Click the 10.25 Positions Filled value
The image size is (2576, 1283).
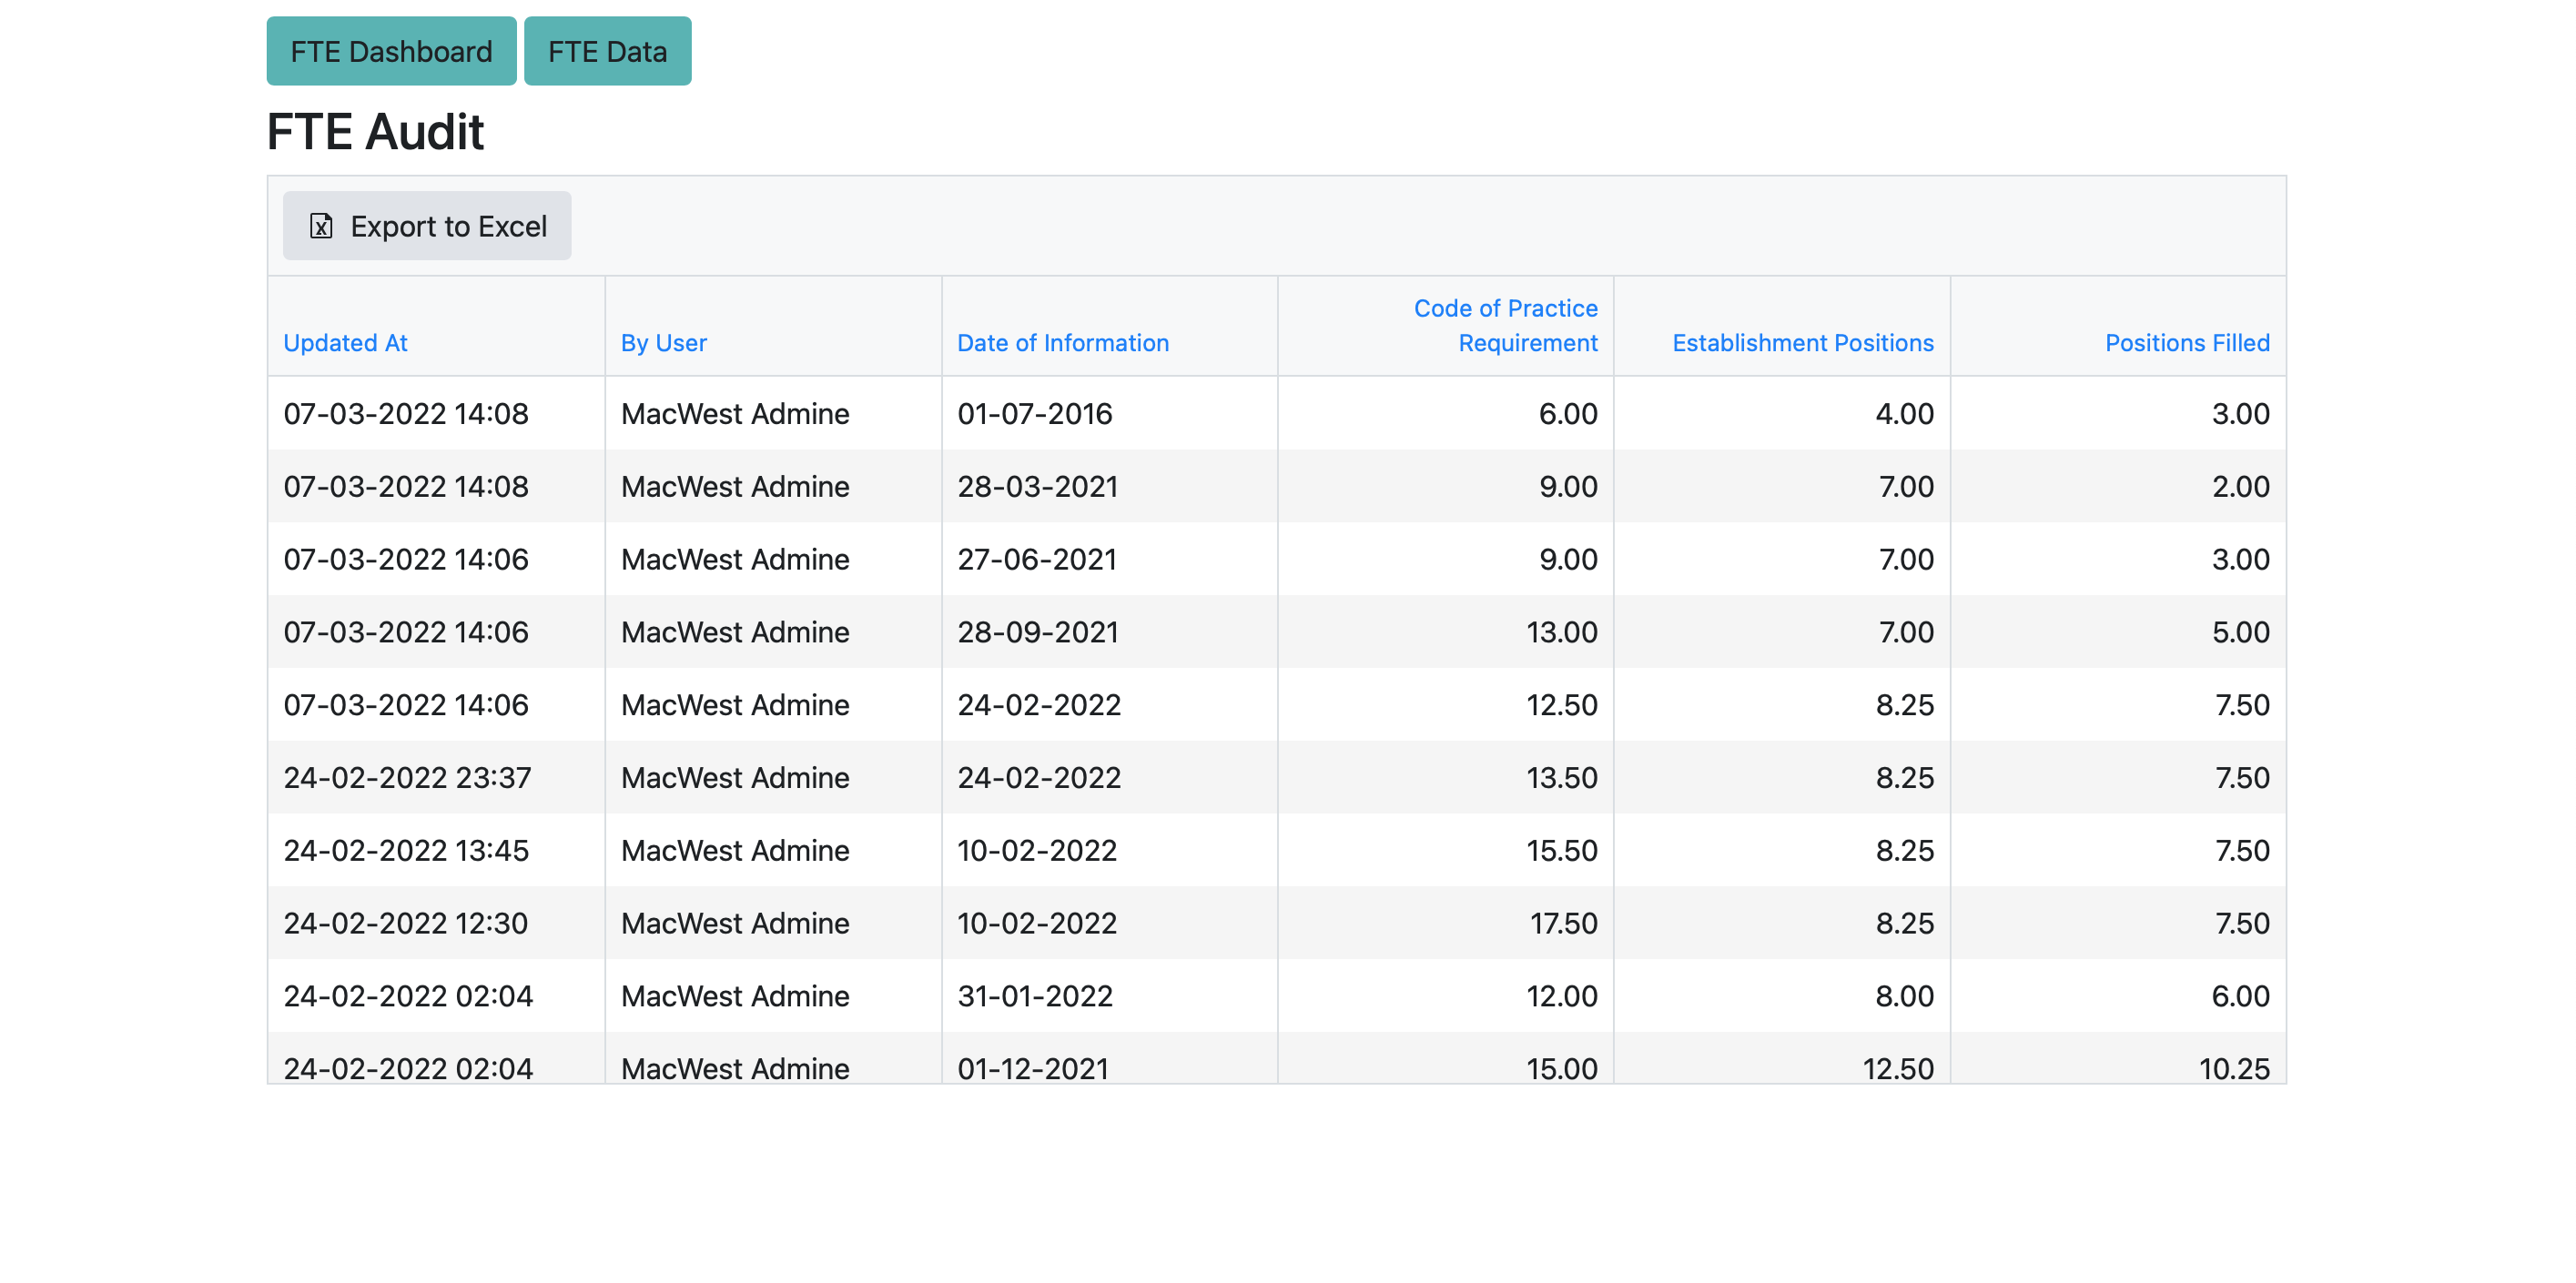2234,1068
